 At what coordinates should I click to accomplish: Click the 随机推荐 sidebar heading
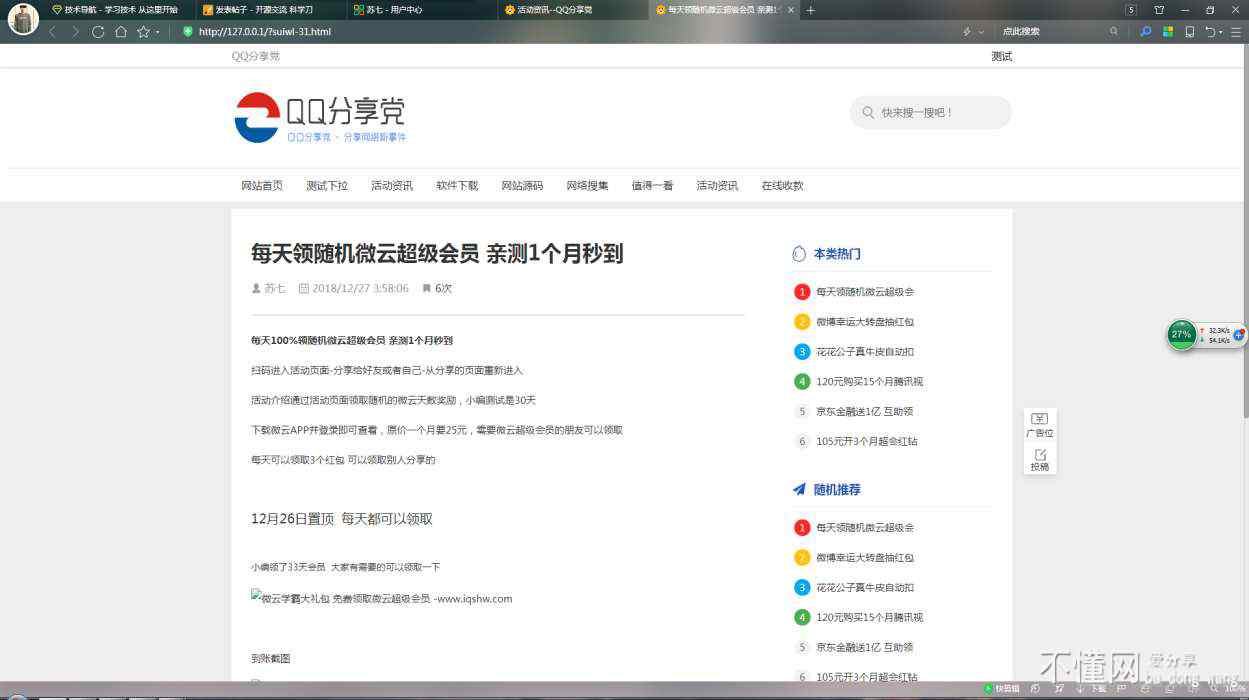tap(837, 490)
